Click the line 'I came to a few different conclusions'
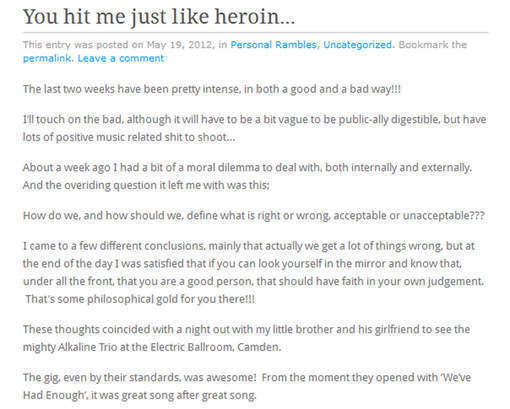Viewport: 510px width, 409px height. point(249,246)
